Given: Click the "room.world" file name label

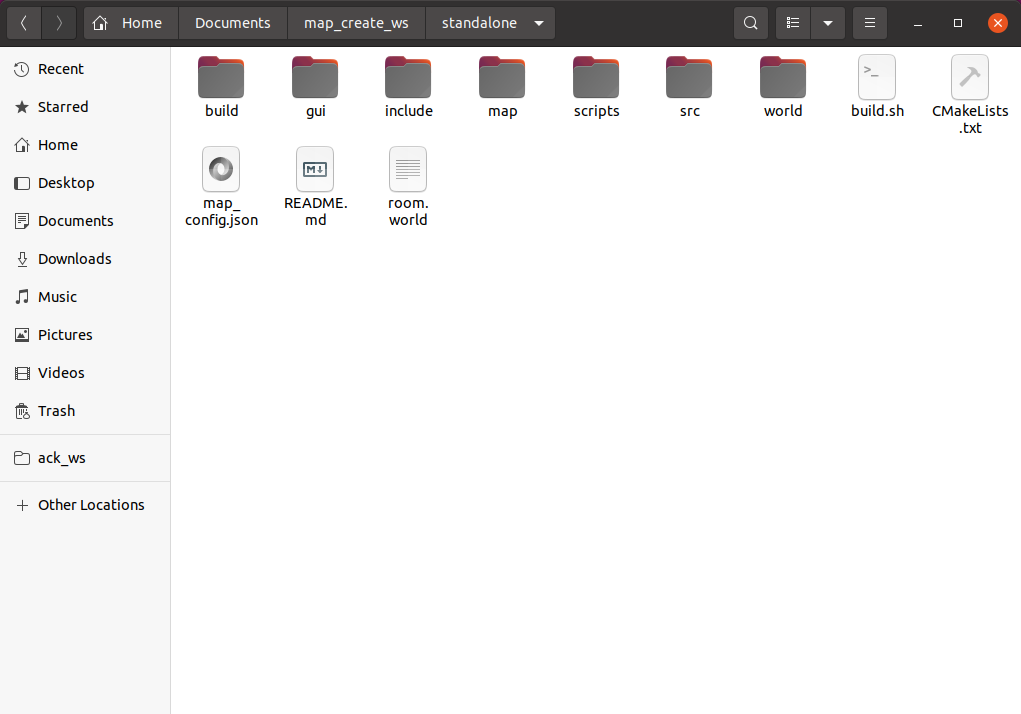Looking at the screenshot, I should pyautogui.click(x=408, y=212).
